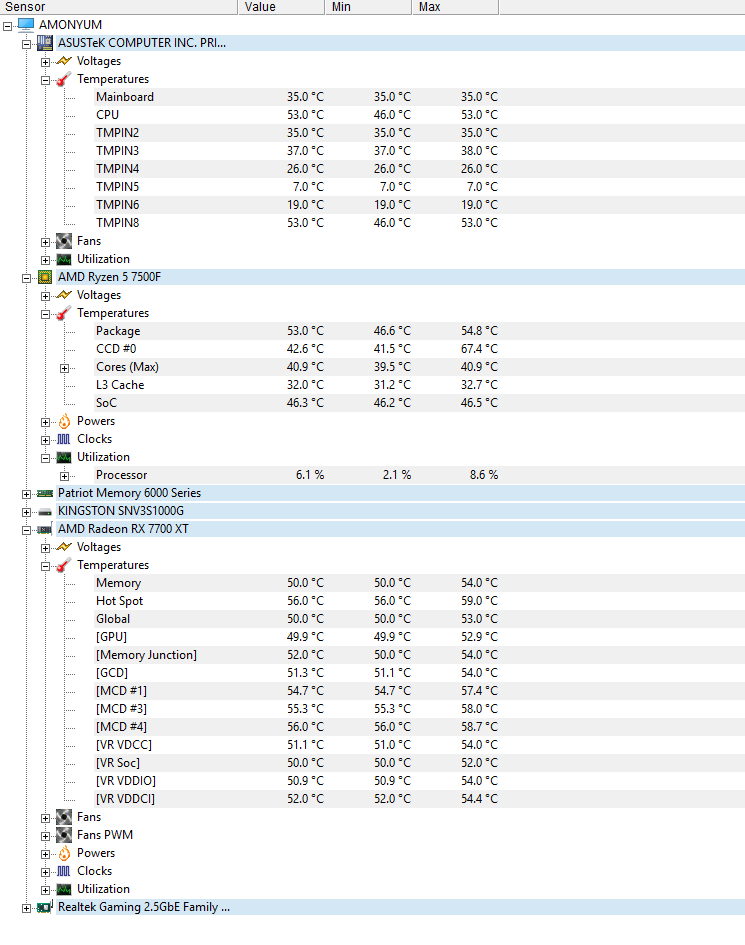Click the Radeon Clocks waveform icon
This screenshot has width=745, height=945.
tap(64, 871)
